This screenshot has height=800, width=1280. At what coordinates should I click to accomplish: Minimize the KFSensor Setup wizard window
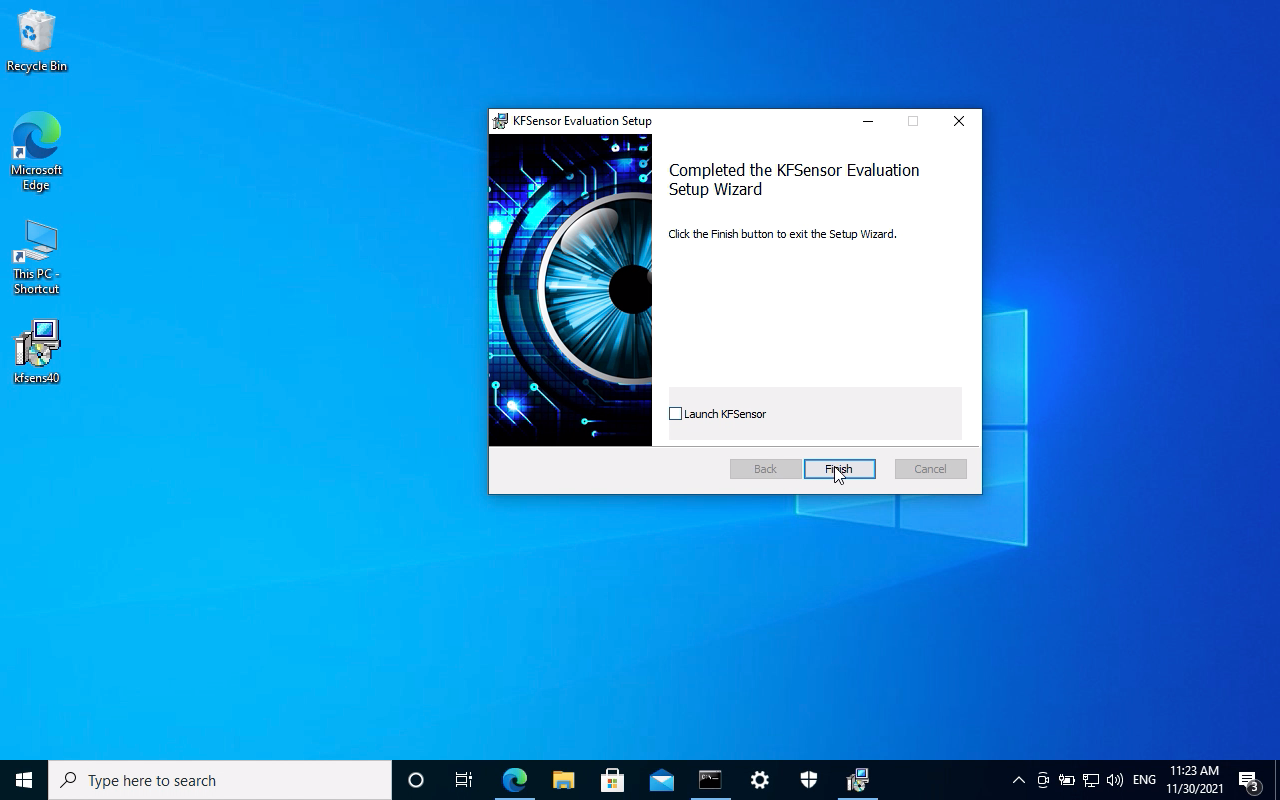coord(868,121)
